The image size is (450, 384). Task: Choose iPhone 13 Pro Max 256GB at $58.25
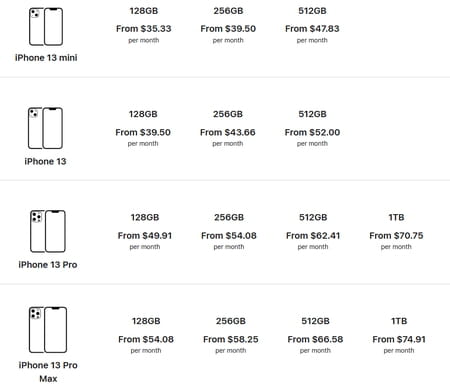coord(231,336)
